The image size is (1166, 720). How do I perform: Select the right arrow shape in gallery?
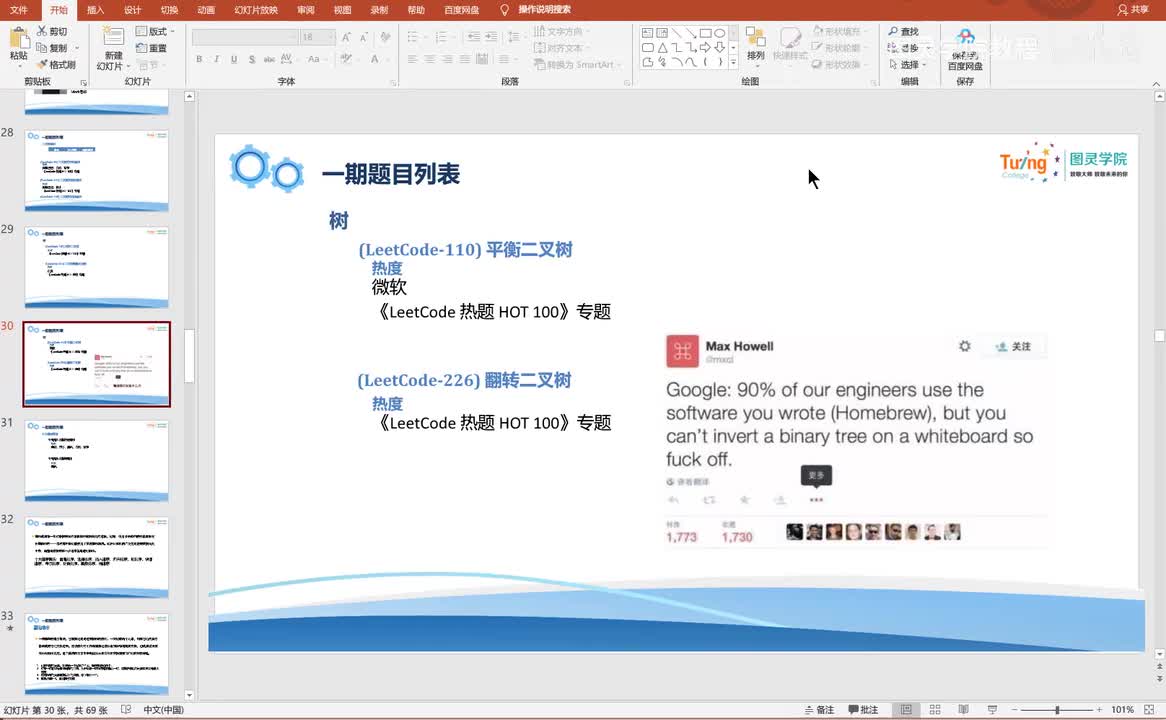click(x=705, y=48)
